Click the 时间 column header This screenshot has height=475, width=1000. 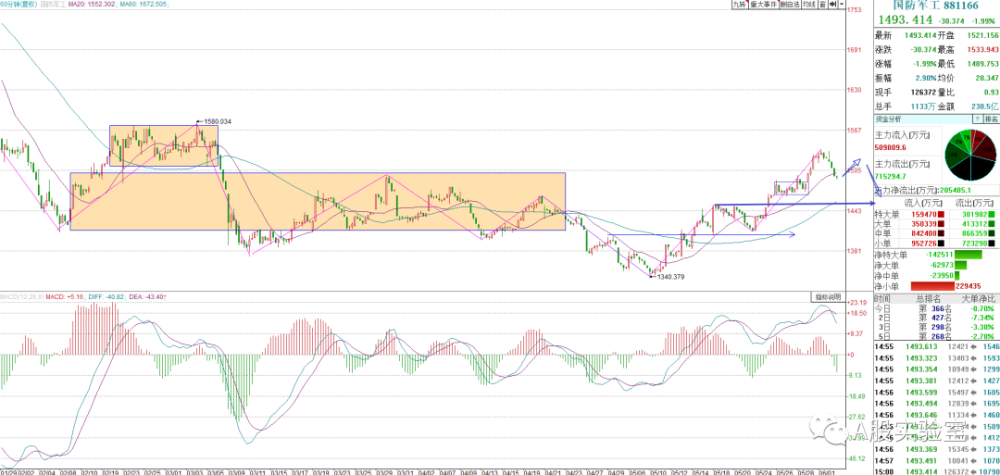(883, 299)
